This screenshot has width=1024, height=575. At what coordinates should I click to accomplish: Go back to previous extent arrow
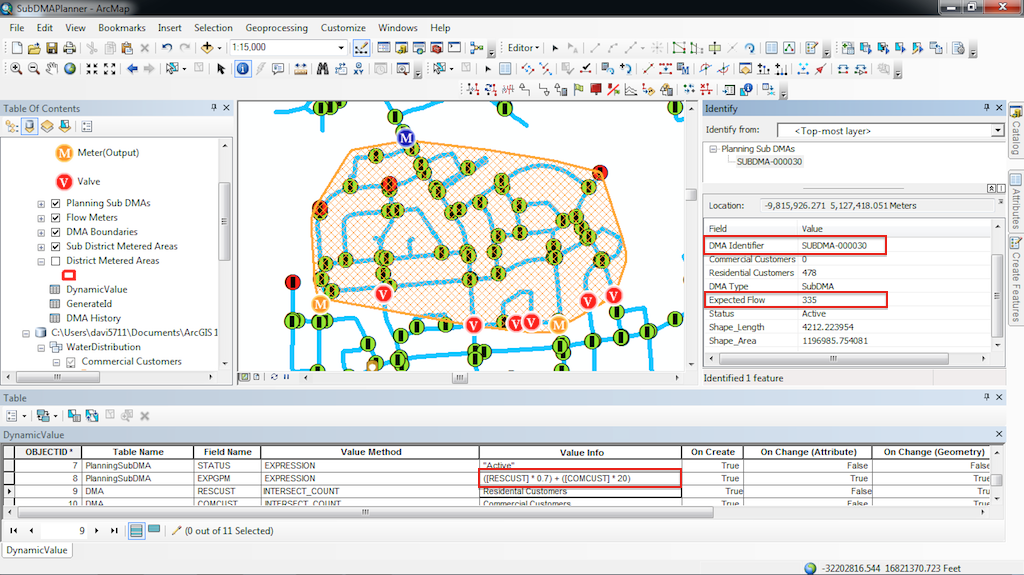[x=131, y=68]
